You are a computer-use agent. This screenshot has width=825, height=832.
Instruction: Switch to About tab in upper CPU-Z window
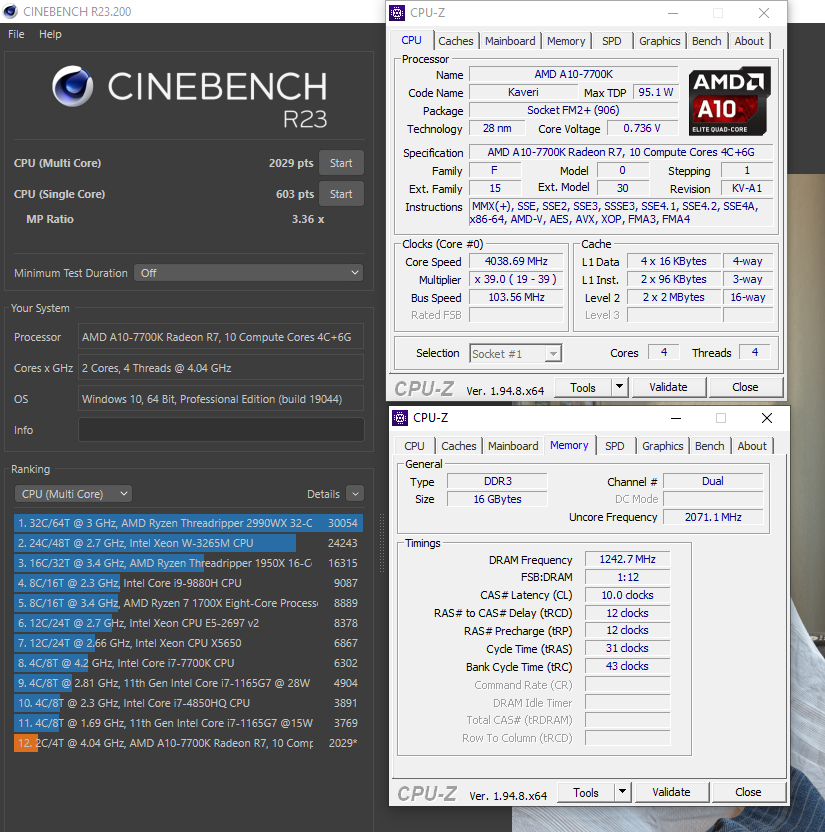(x=749, y=41)
